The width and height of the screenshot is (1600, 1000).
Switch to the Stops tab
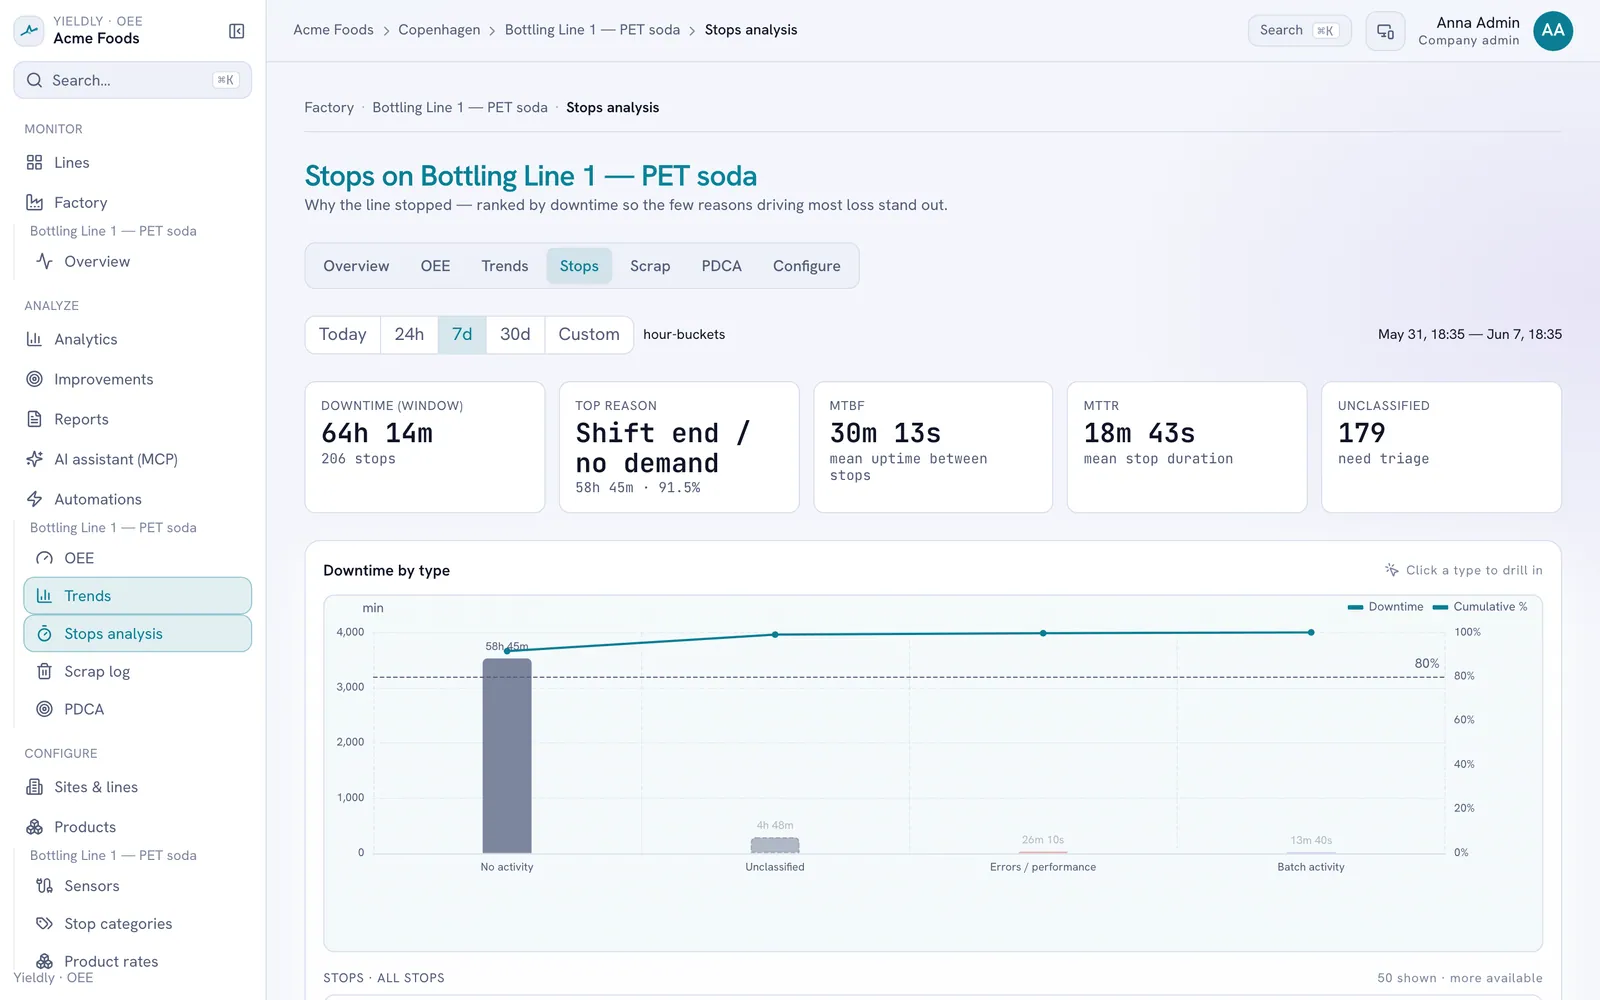click(x=579, y=266)
